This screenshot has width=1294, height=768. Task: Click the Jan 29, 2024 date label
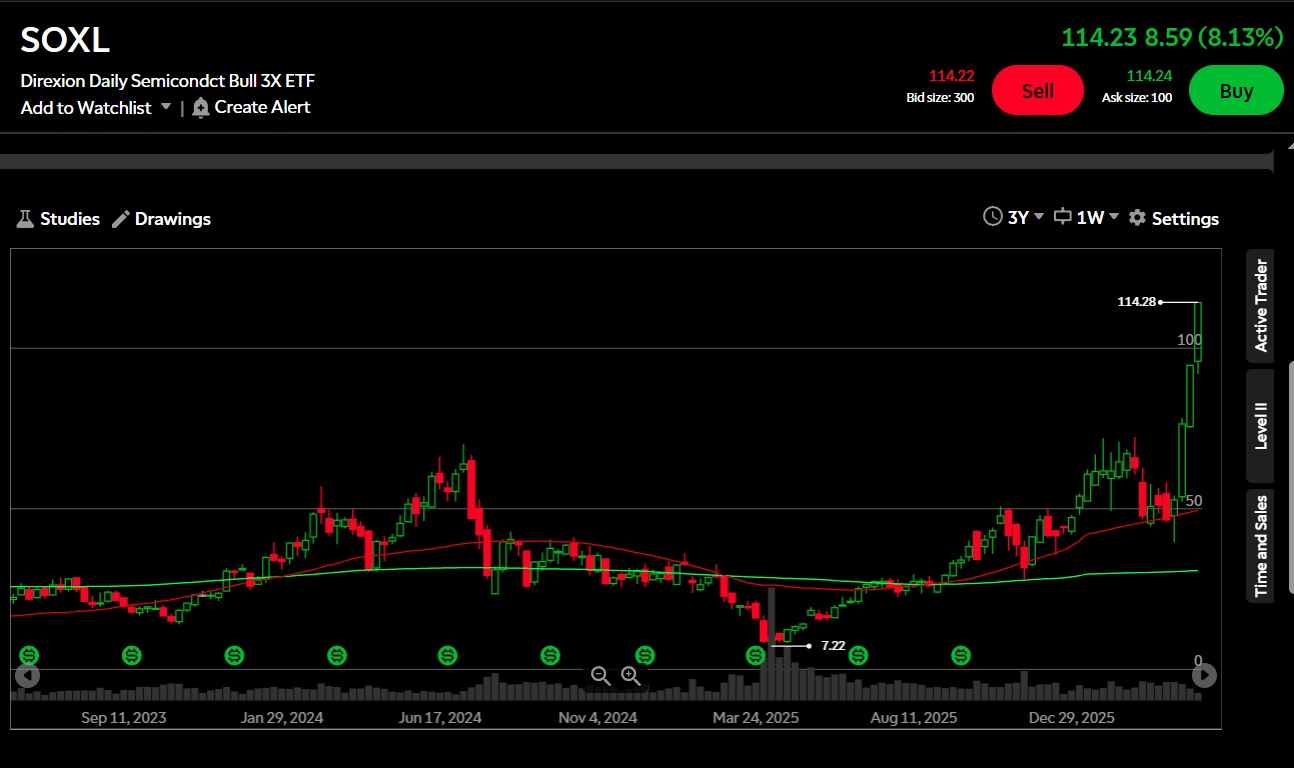coord(282,717)
